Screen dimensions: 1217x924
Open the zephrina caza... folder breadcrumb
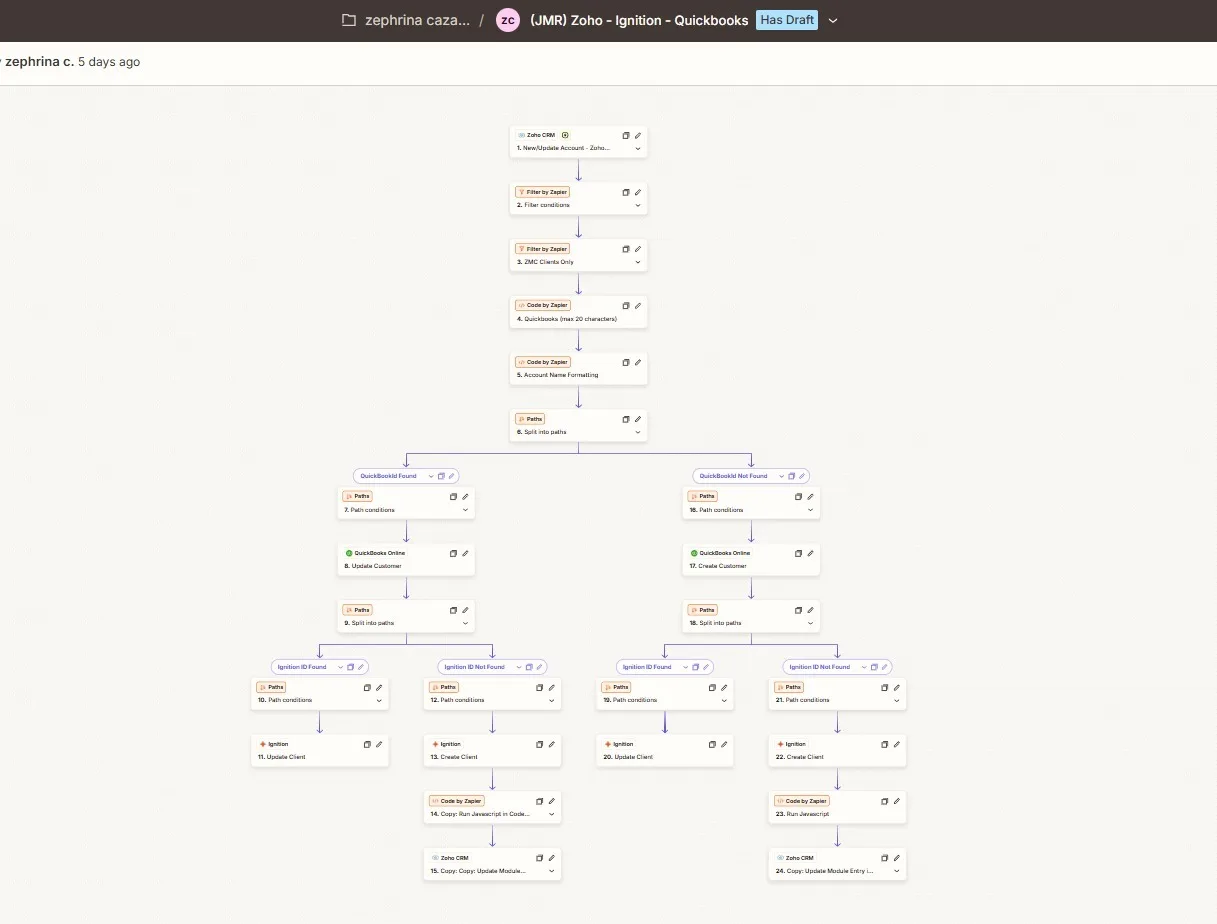pyautogui.click(x=418, y=20)
